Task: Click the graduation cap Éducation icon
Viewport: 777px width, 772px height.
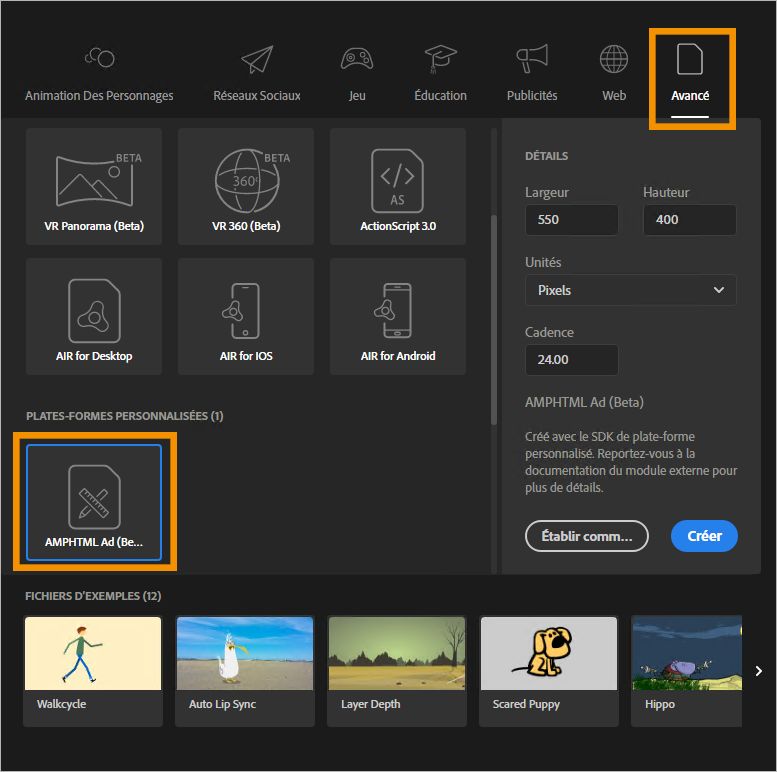Action: (440, 59)
